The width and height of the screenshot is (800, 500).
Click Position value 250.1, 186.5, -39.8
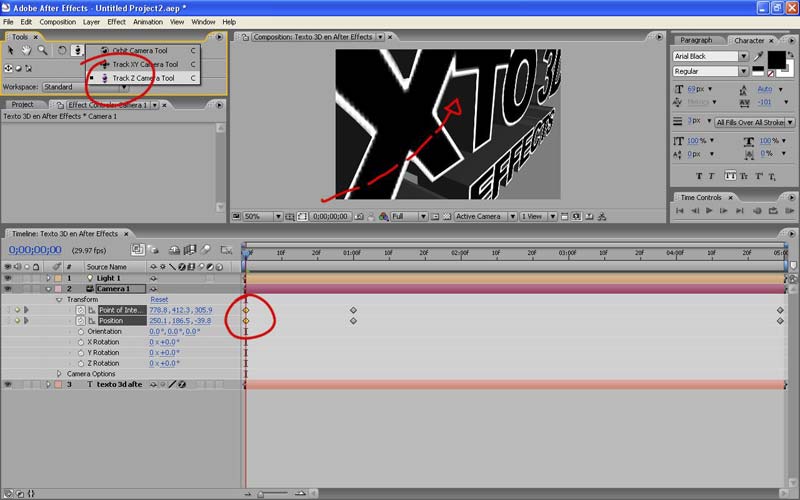[x=180, y=321]
